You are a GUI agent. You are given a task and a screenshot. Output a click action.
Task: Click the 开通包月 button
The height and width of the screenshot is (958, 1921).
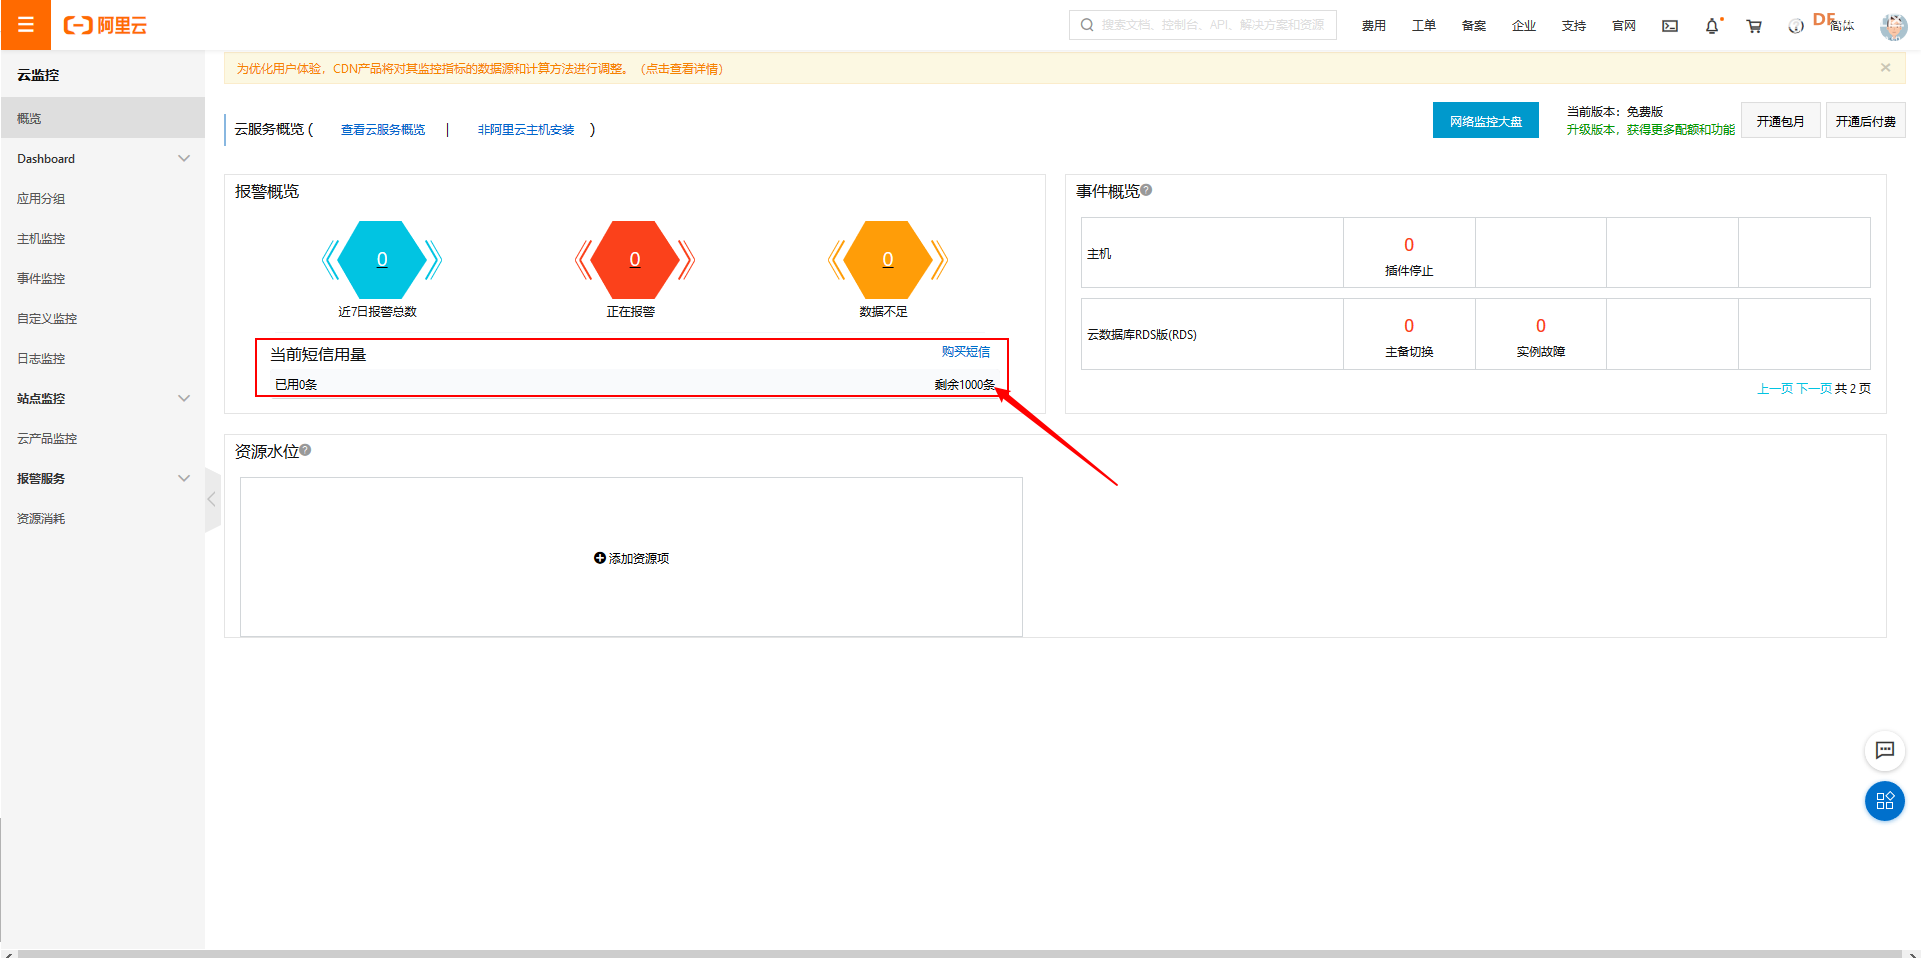point(1781,121)
